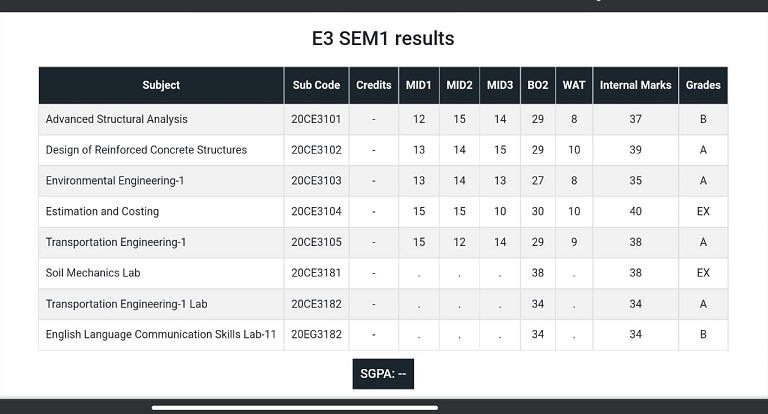Click the EX grade for Estimation and Costing
The width and height of the screenshot is (768, 414).
(703, 212)
